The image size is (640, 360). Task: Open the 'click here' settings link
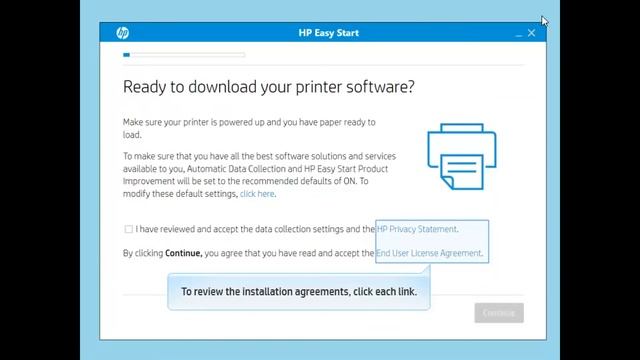[x=257, y=194]
